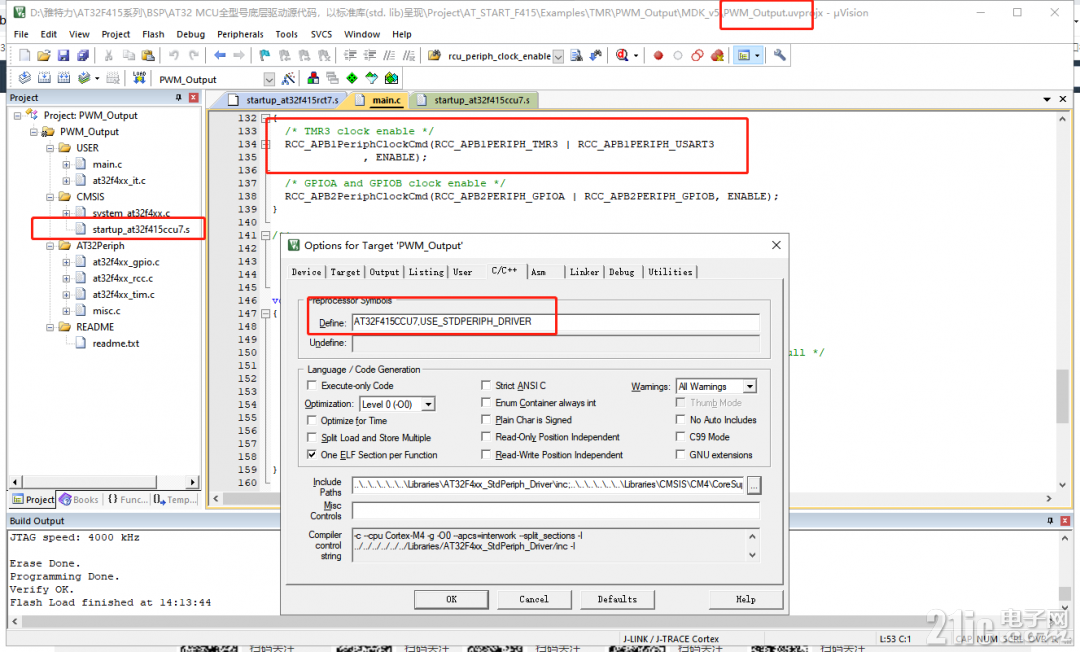This screenshot has width=1080, height=652.
Task: Enable Plain Char is Signed
Action: (486, 419)
